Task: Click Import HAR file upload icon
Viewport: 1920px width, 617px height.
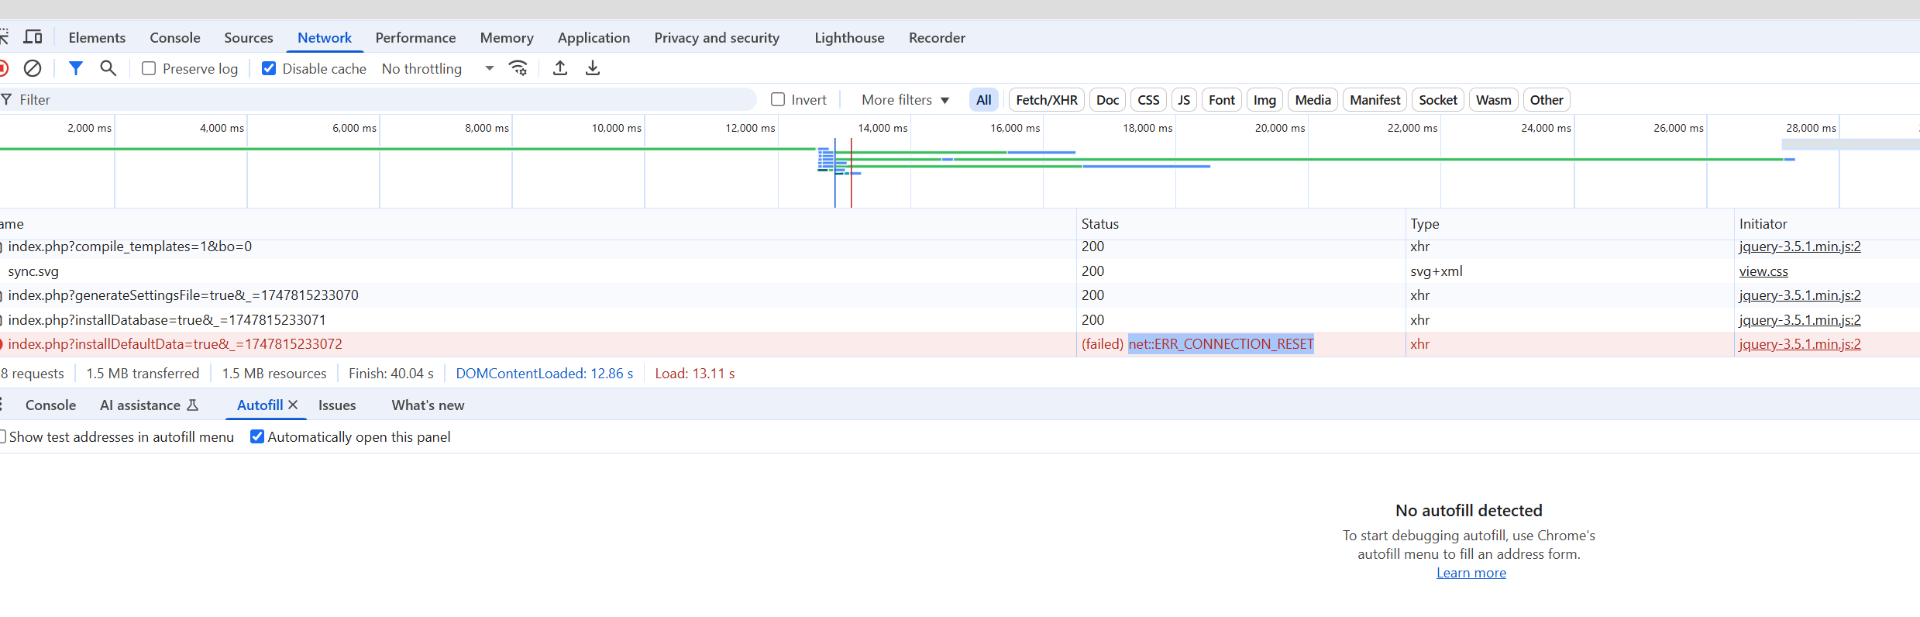Action: (x=560, y=68)
